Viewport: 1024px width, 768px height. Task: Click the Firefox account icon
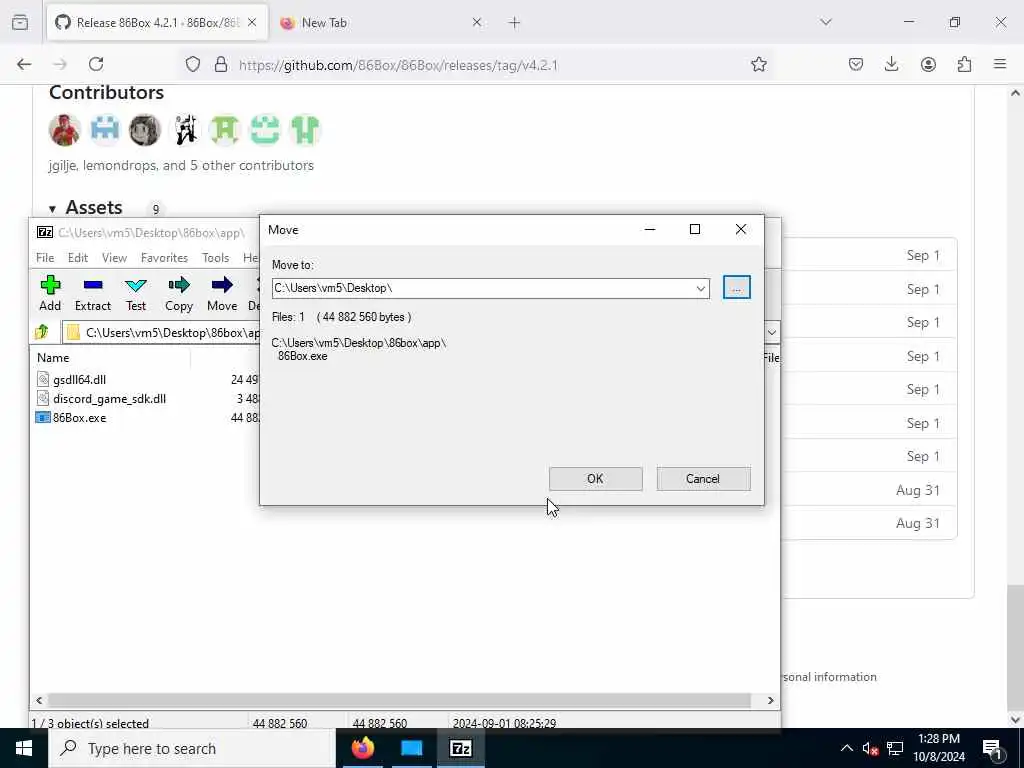click(928, 64)
